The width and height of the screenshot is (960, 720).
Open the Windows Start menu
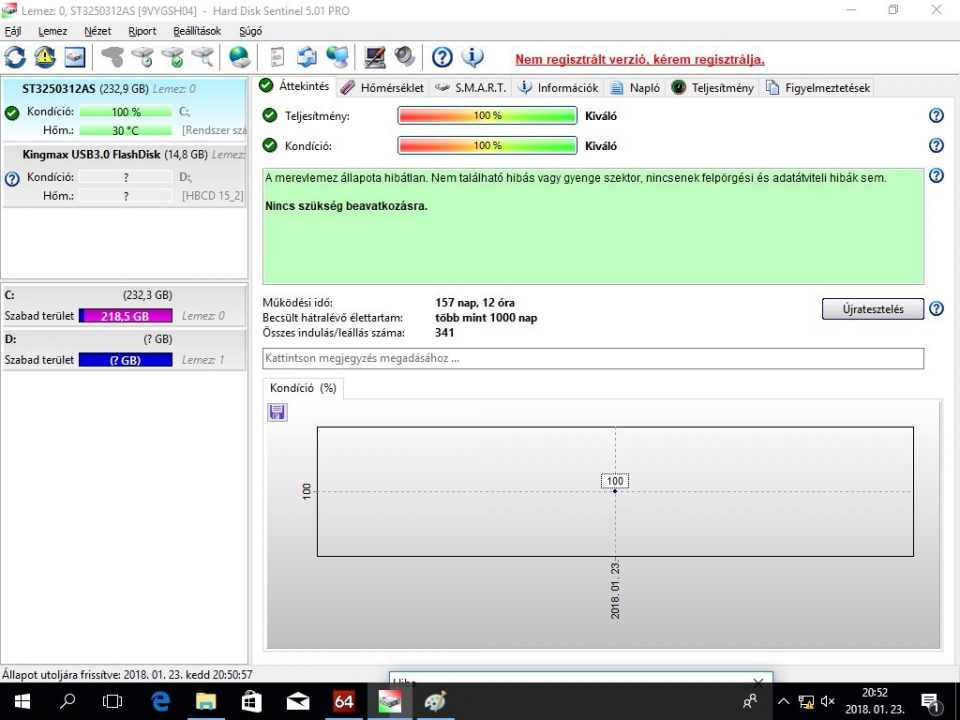[23, 702]
